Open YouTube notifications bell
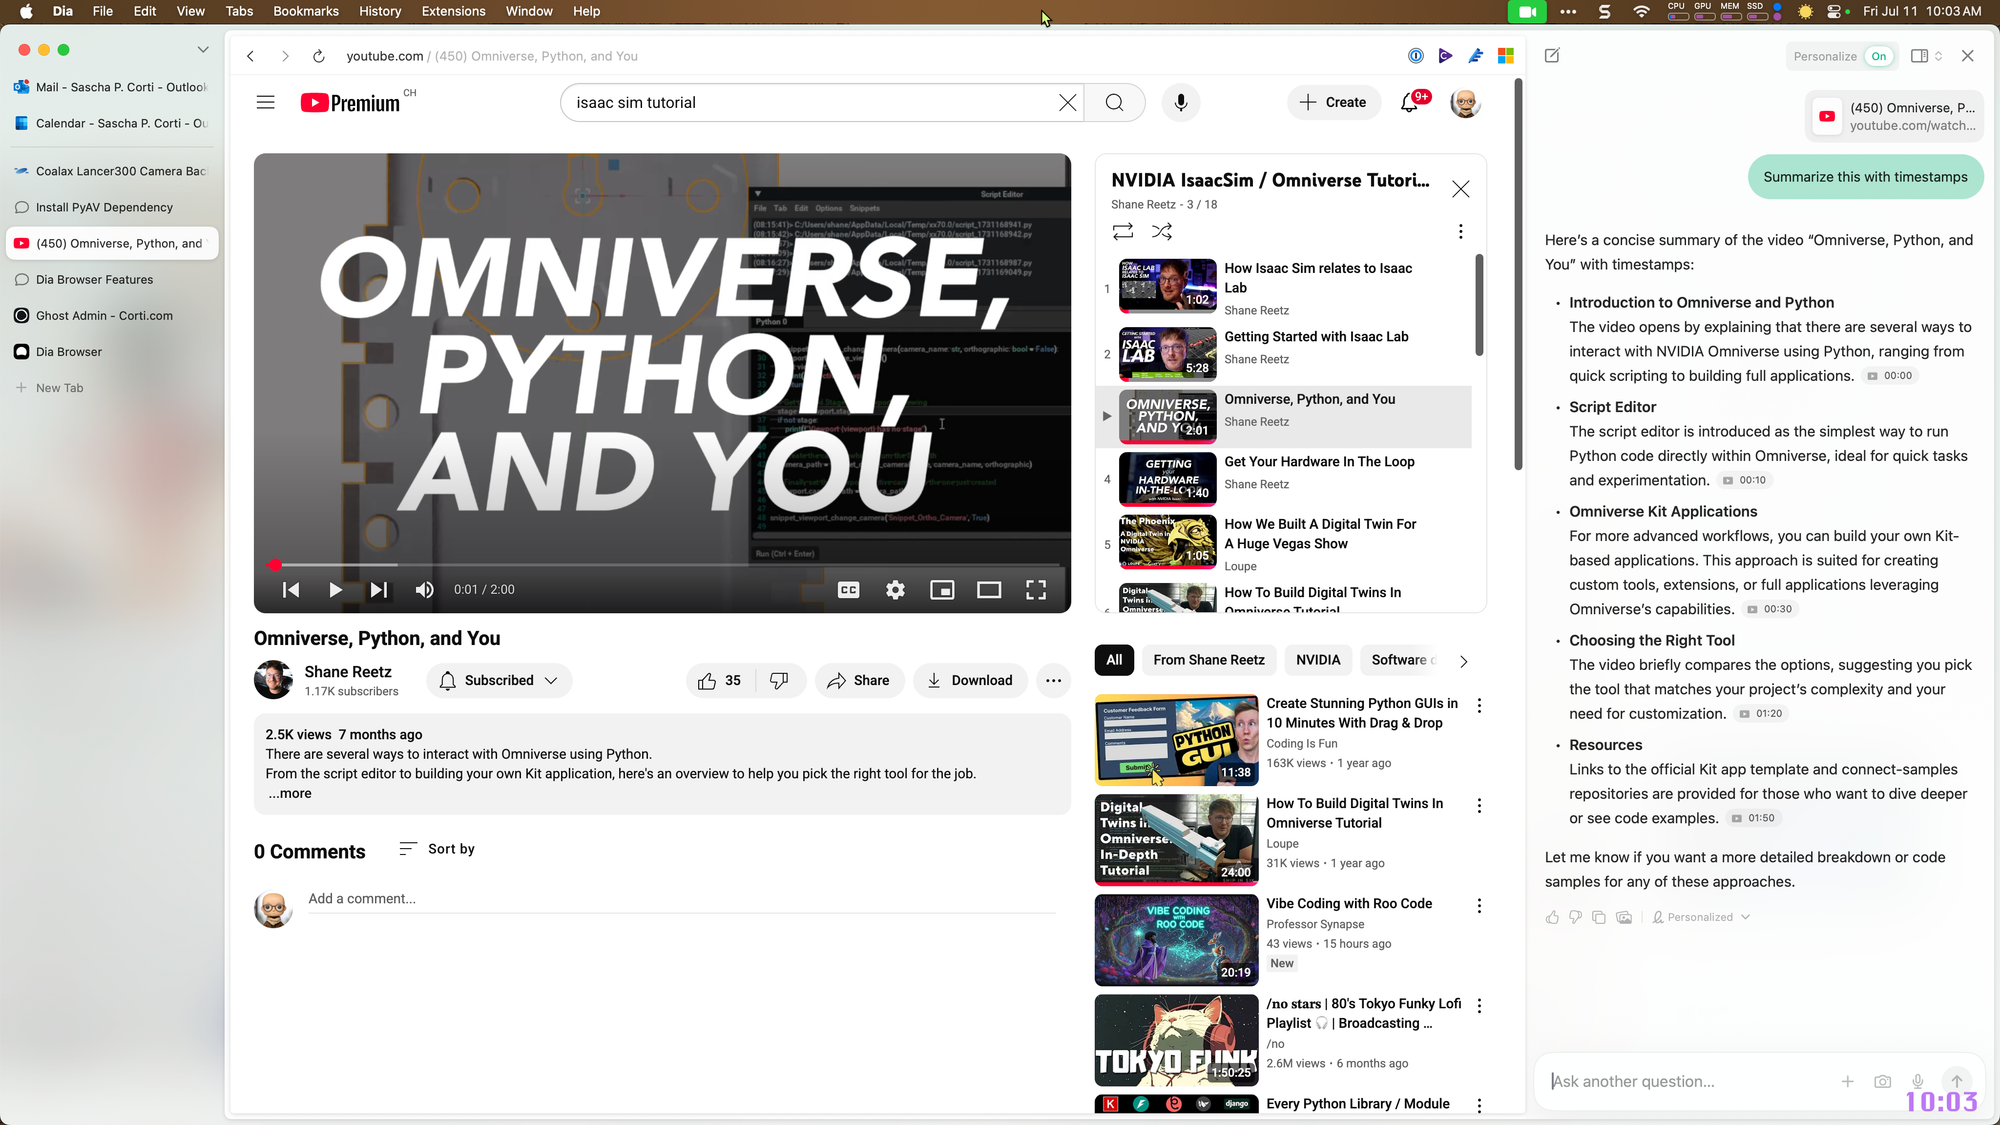 (x=1409, y=102)
